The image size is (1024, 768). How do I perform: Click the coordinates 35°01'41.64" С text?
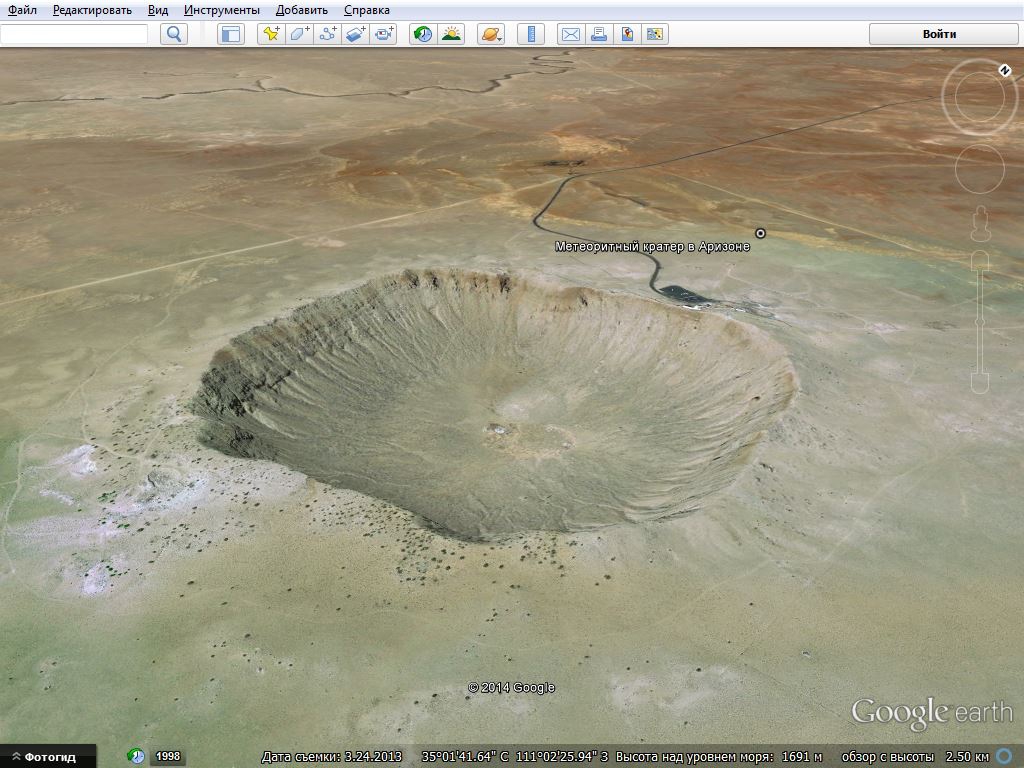coord(465,756)
